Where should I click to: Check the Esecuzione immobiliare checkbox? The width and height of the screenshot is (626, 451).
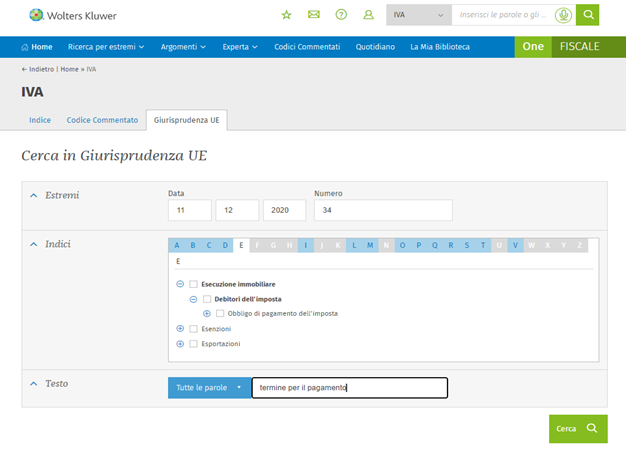click(x=194, y=284)
